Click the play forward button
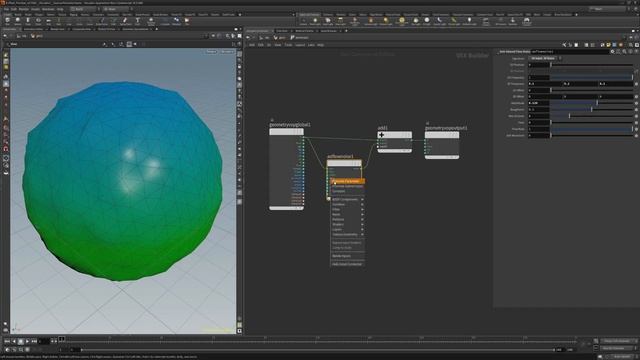The width and height of the screenshot is (640, 360). [x=27, y=341]
